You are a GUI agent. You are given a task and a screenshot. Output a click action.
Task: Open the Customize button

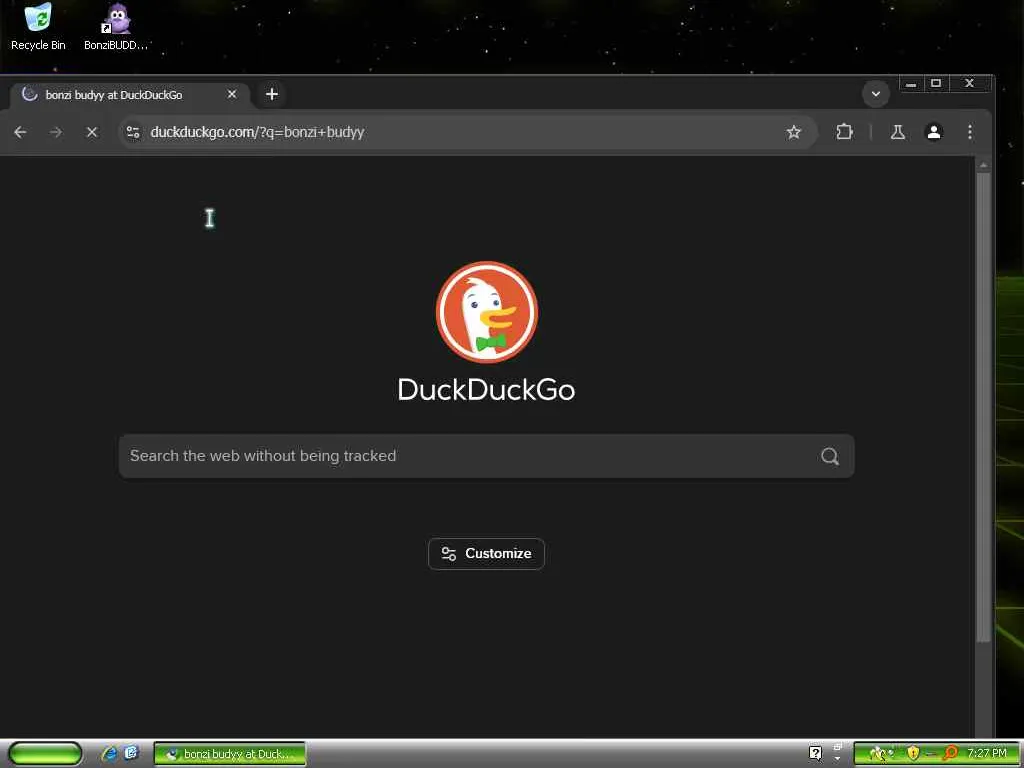pyautogui.click(x=487, y=554)
